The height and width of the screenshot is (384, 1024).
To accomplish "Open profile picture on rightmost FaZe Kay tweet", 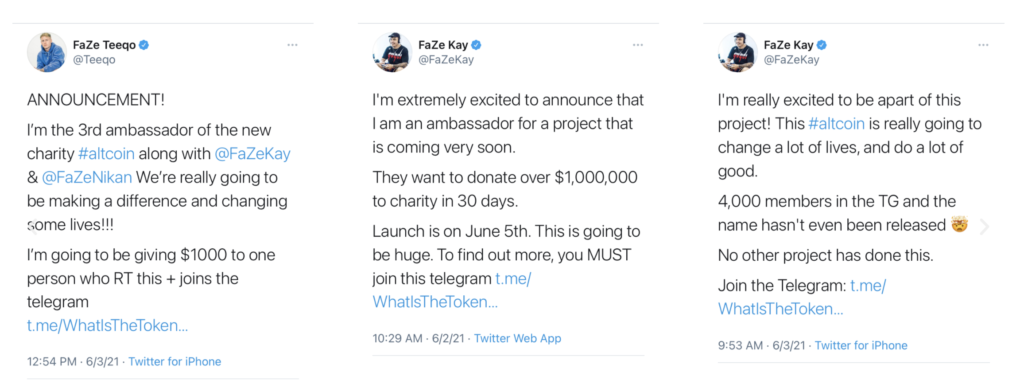I will [x=737, y=52].
